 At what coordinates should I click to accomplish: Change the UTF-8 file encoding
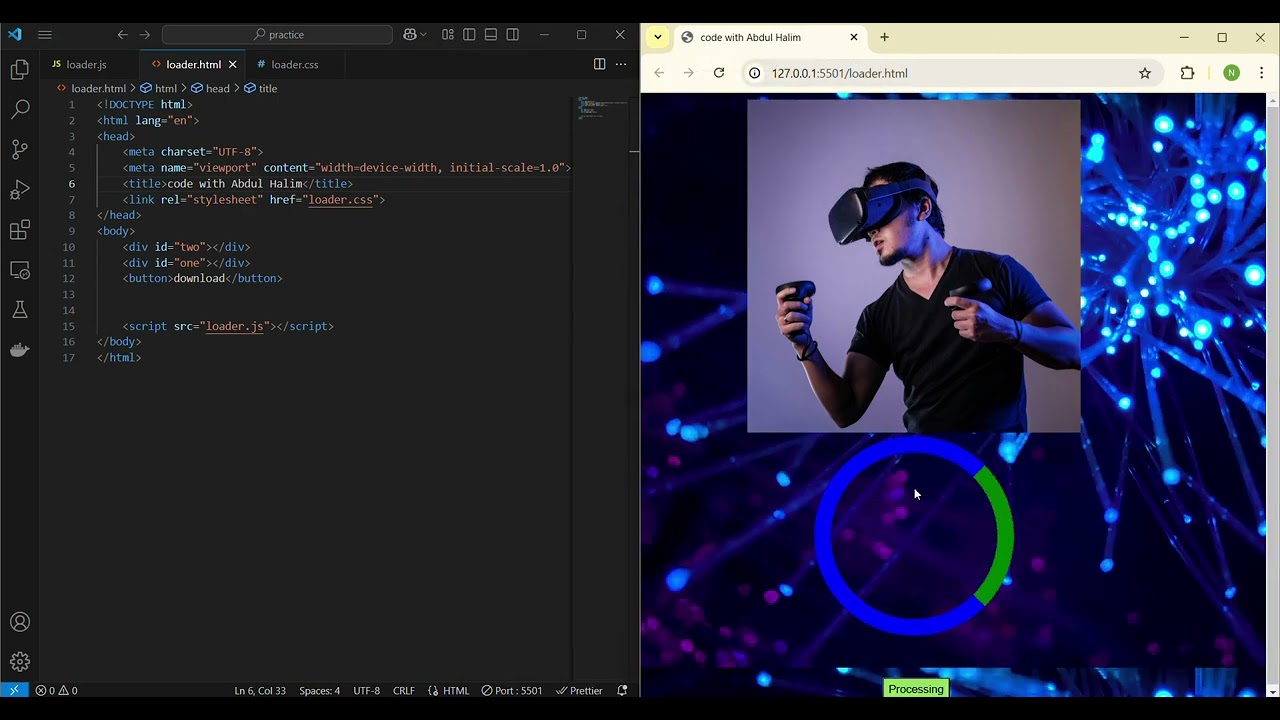(366, 690)
